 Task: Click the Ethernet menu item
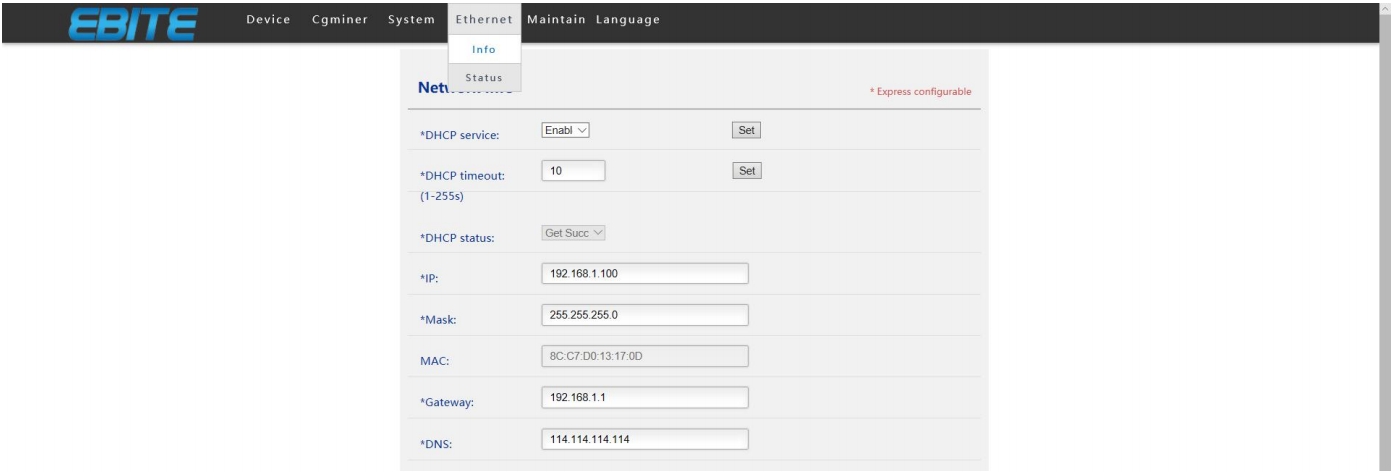(484, 21)
